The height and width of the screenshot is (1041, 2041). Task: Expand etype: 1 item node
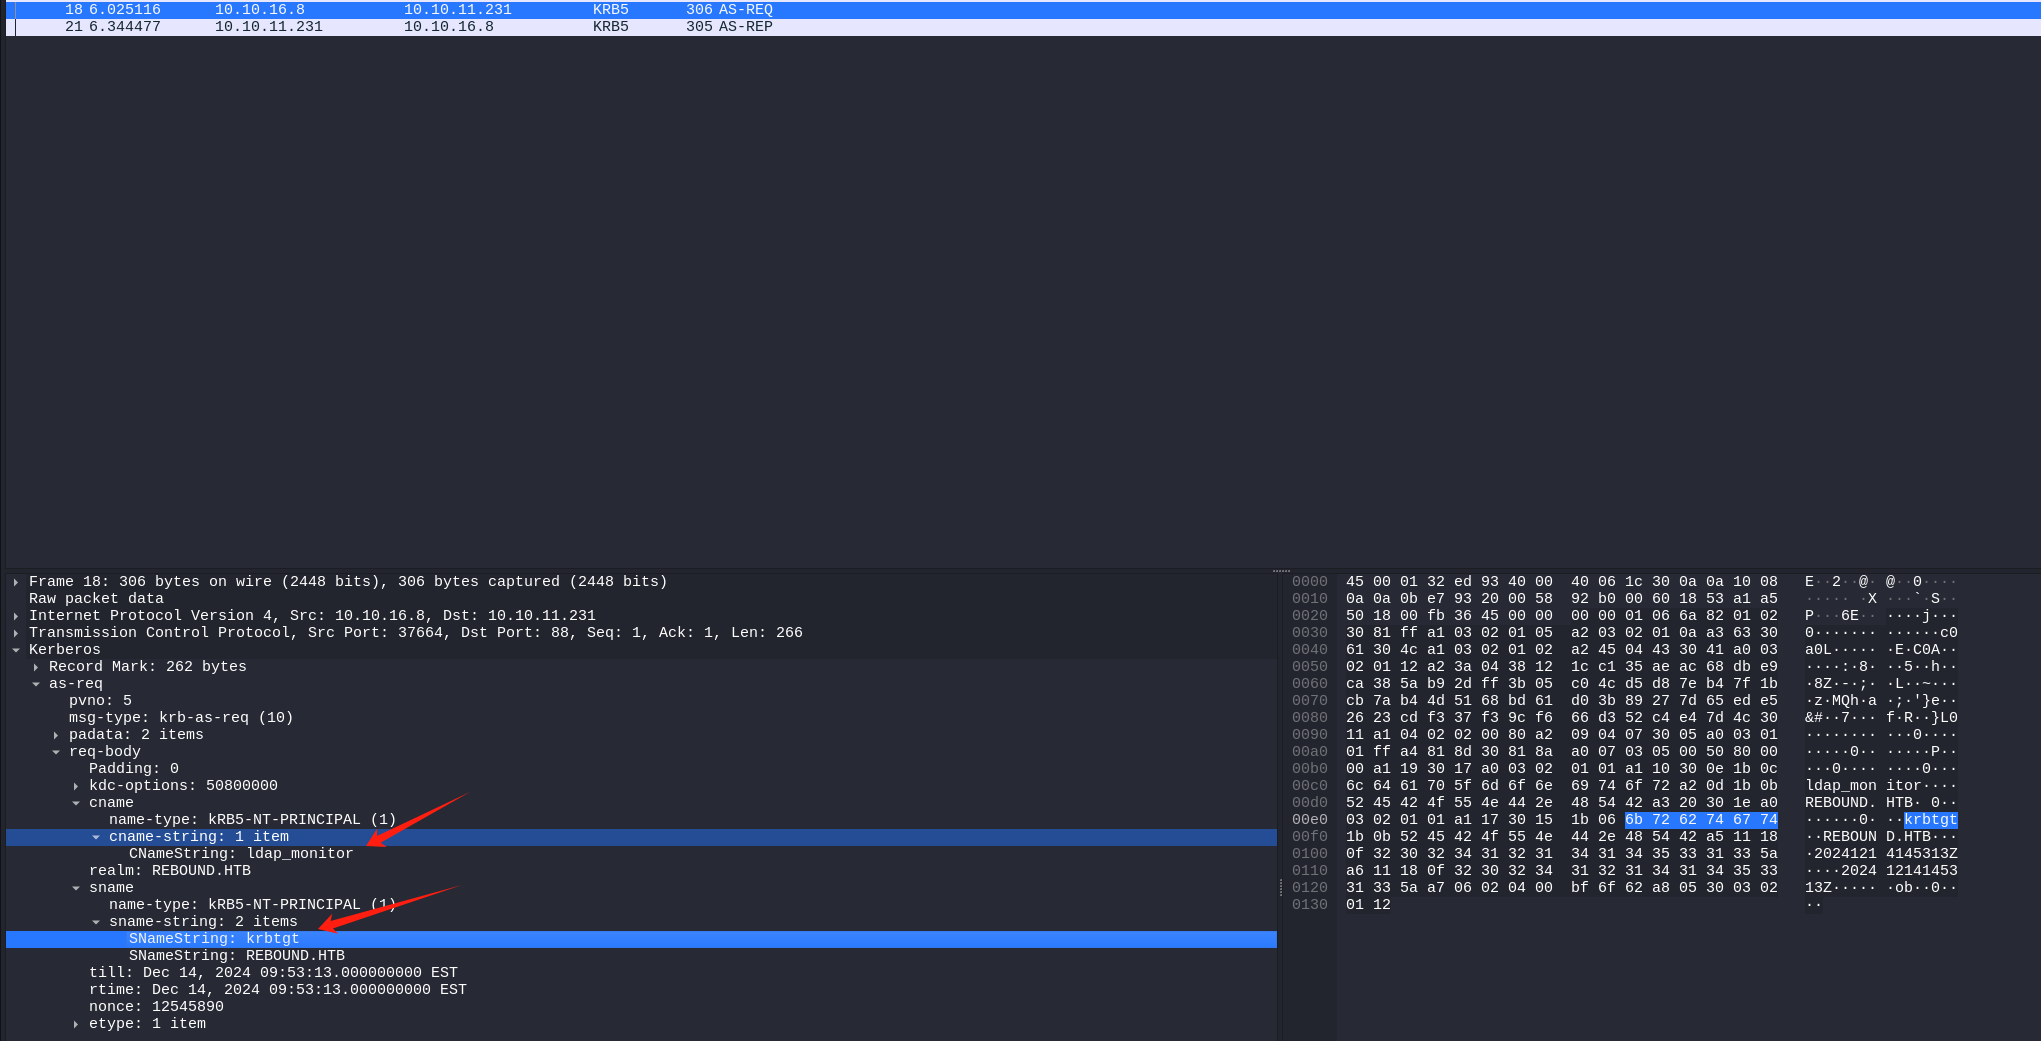coord(76,1024)
